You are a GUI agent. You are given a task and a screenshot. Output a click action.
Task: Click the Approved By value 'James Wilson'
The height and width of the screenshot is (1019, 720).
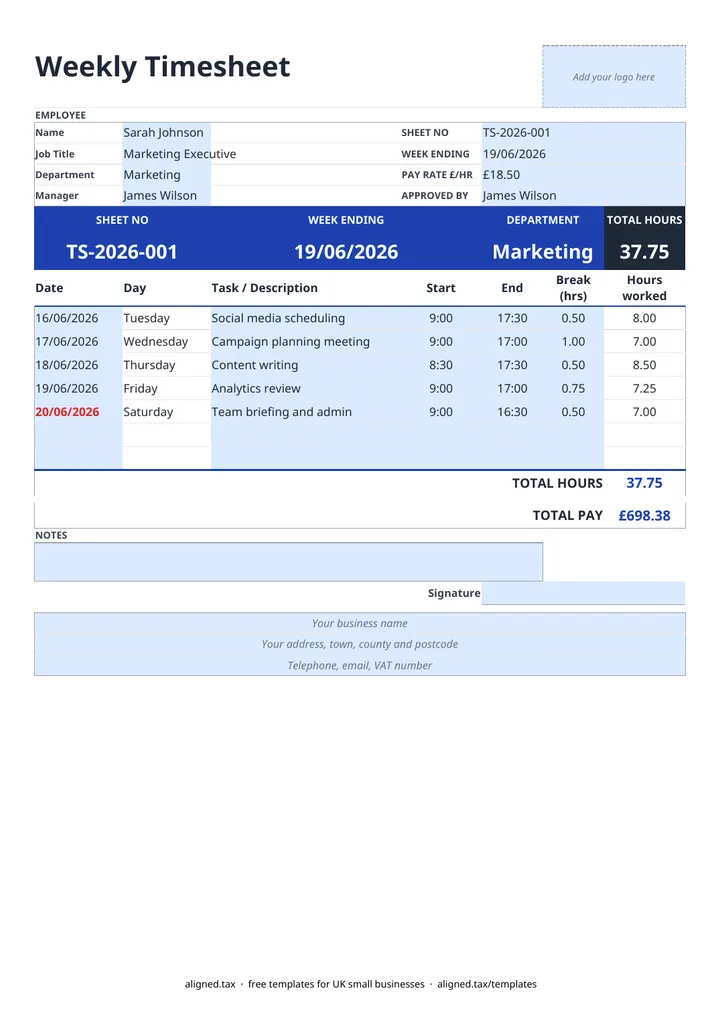[x=519, y=196]
